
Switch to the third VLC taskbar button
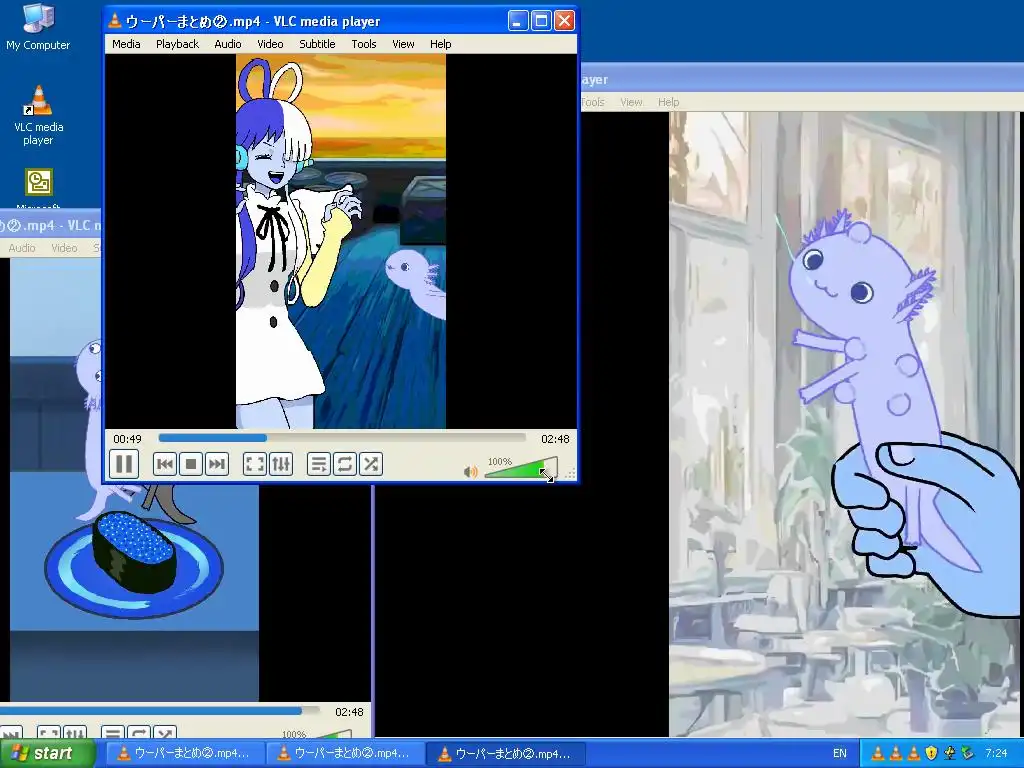(x=505, y=754)
